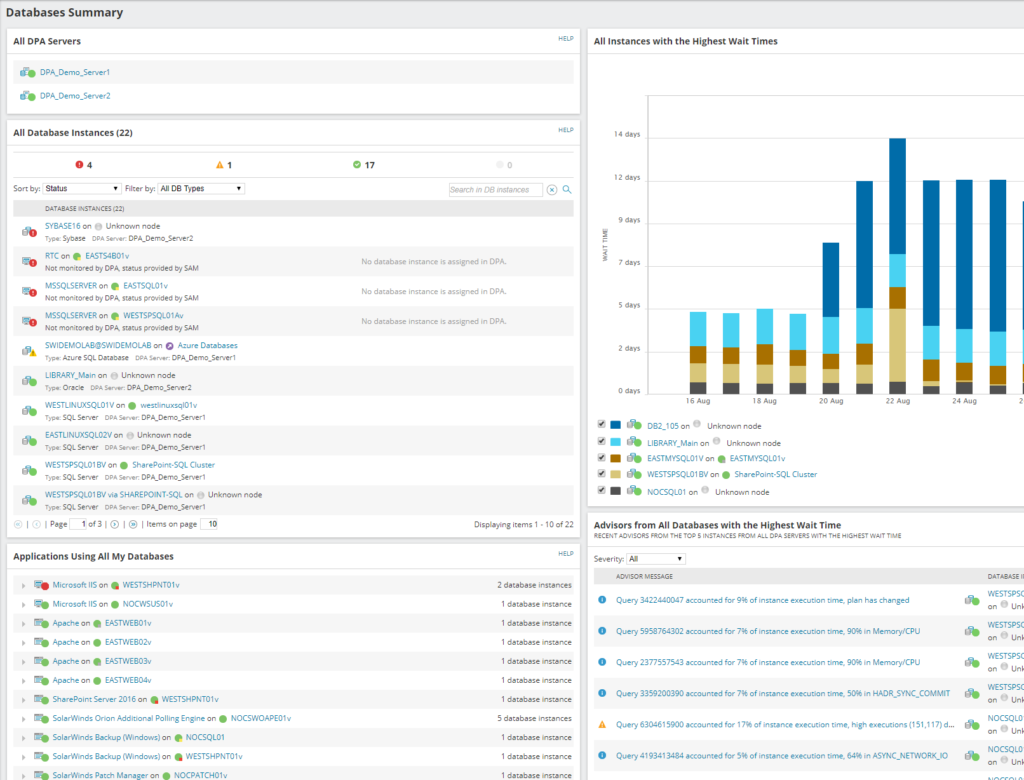The width and height of the screenshot is (1024, 780).
Task: Click the Microsoft IIS on WESTSHPNT01v application icon
Action: tap(42, 585)
